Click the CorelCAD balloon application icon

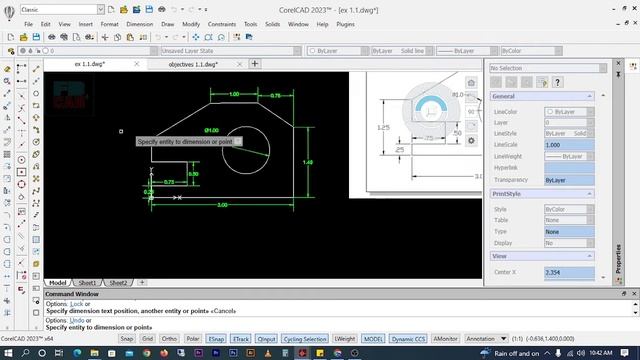9,12
